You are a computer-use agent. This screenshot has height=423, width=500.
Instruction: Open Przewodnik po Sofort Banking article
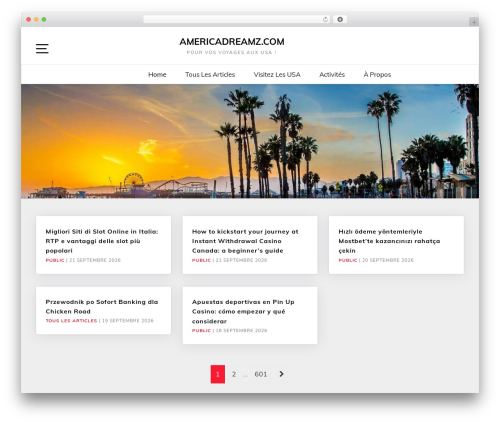(x=102, y=307)
